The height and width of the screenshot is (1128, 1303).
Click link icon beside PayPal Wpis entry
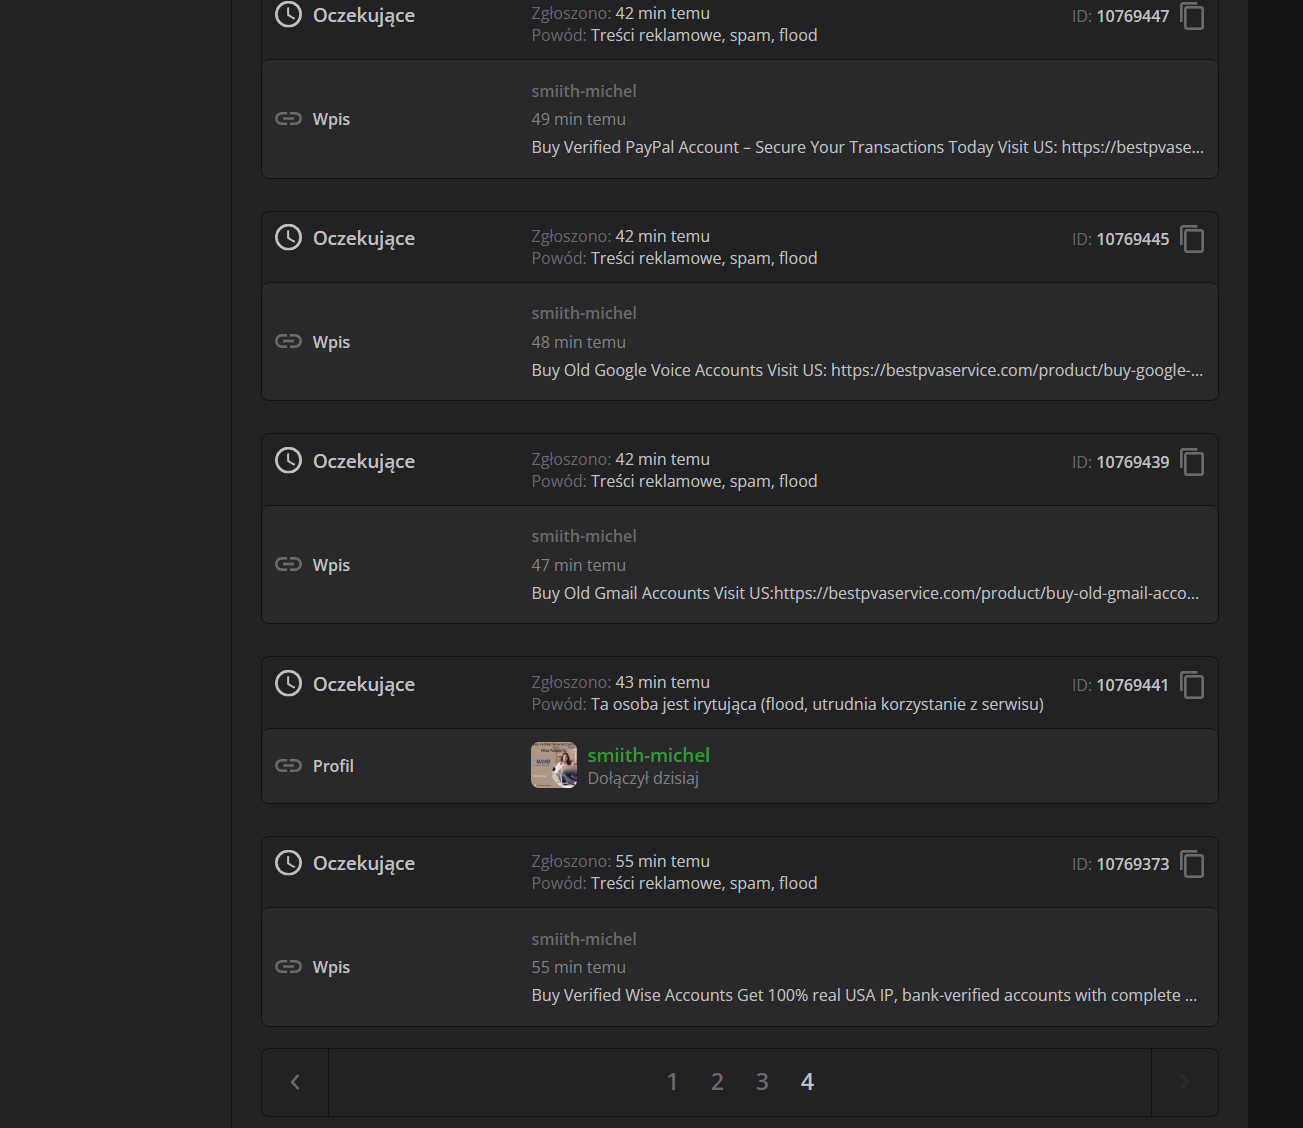point(288,119)
